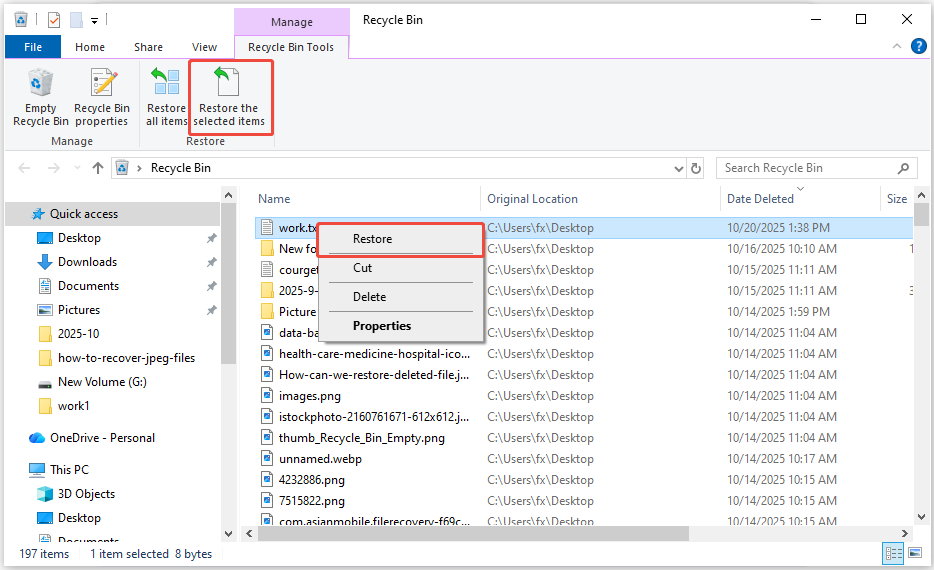Open the Help question mark icon
Image resolution: width=934 pixels, height=570 pixels.
click(x=918, y=47)
